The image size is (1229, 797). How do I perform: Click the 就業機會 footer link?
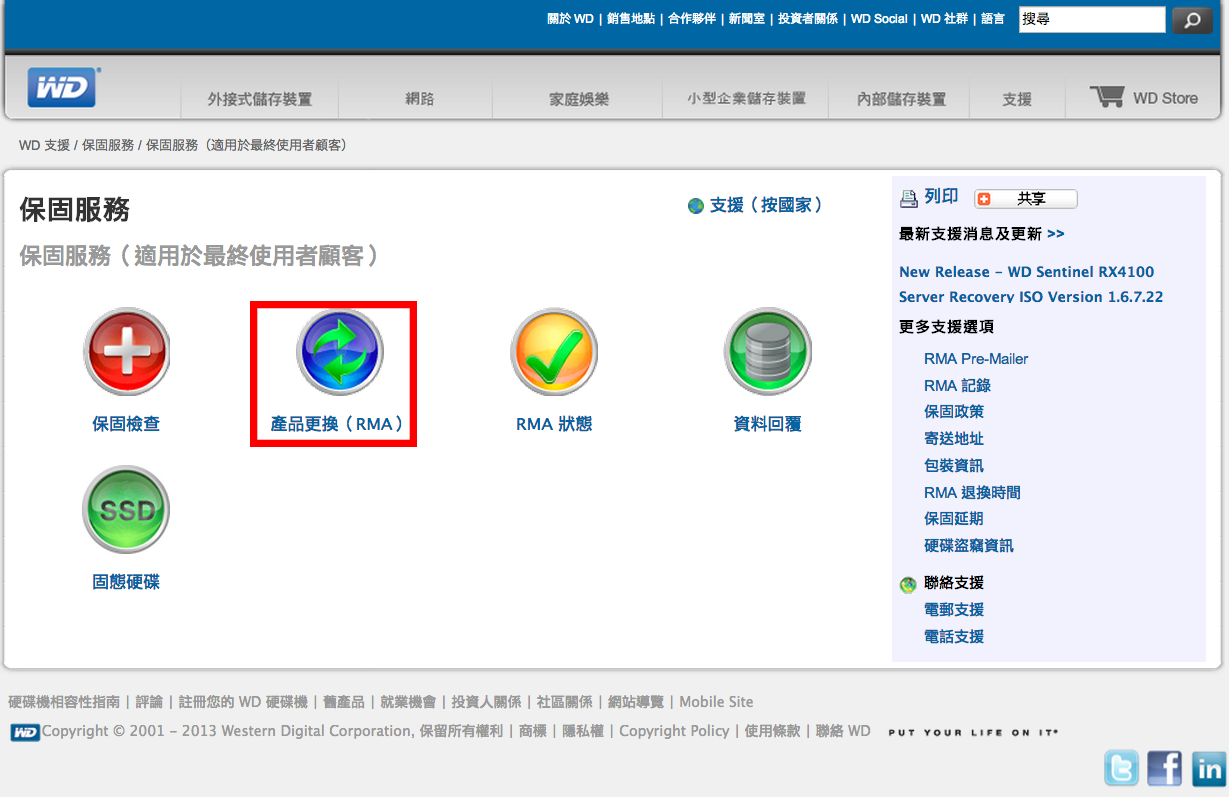408,702
